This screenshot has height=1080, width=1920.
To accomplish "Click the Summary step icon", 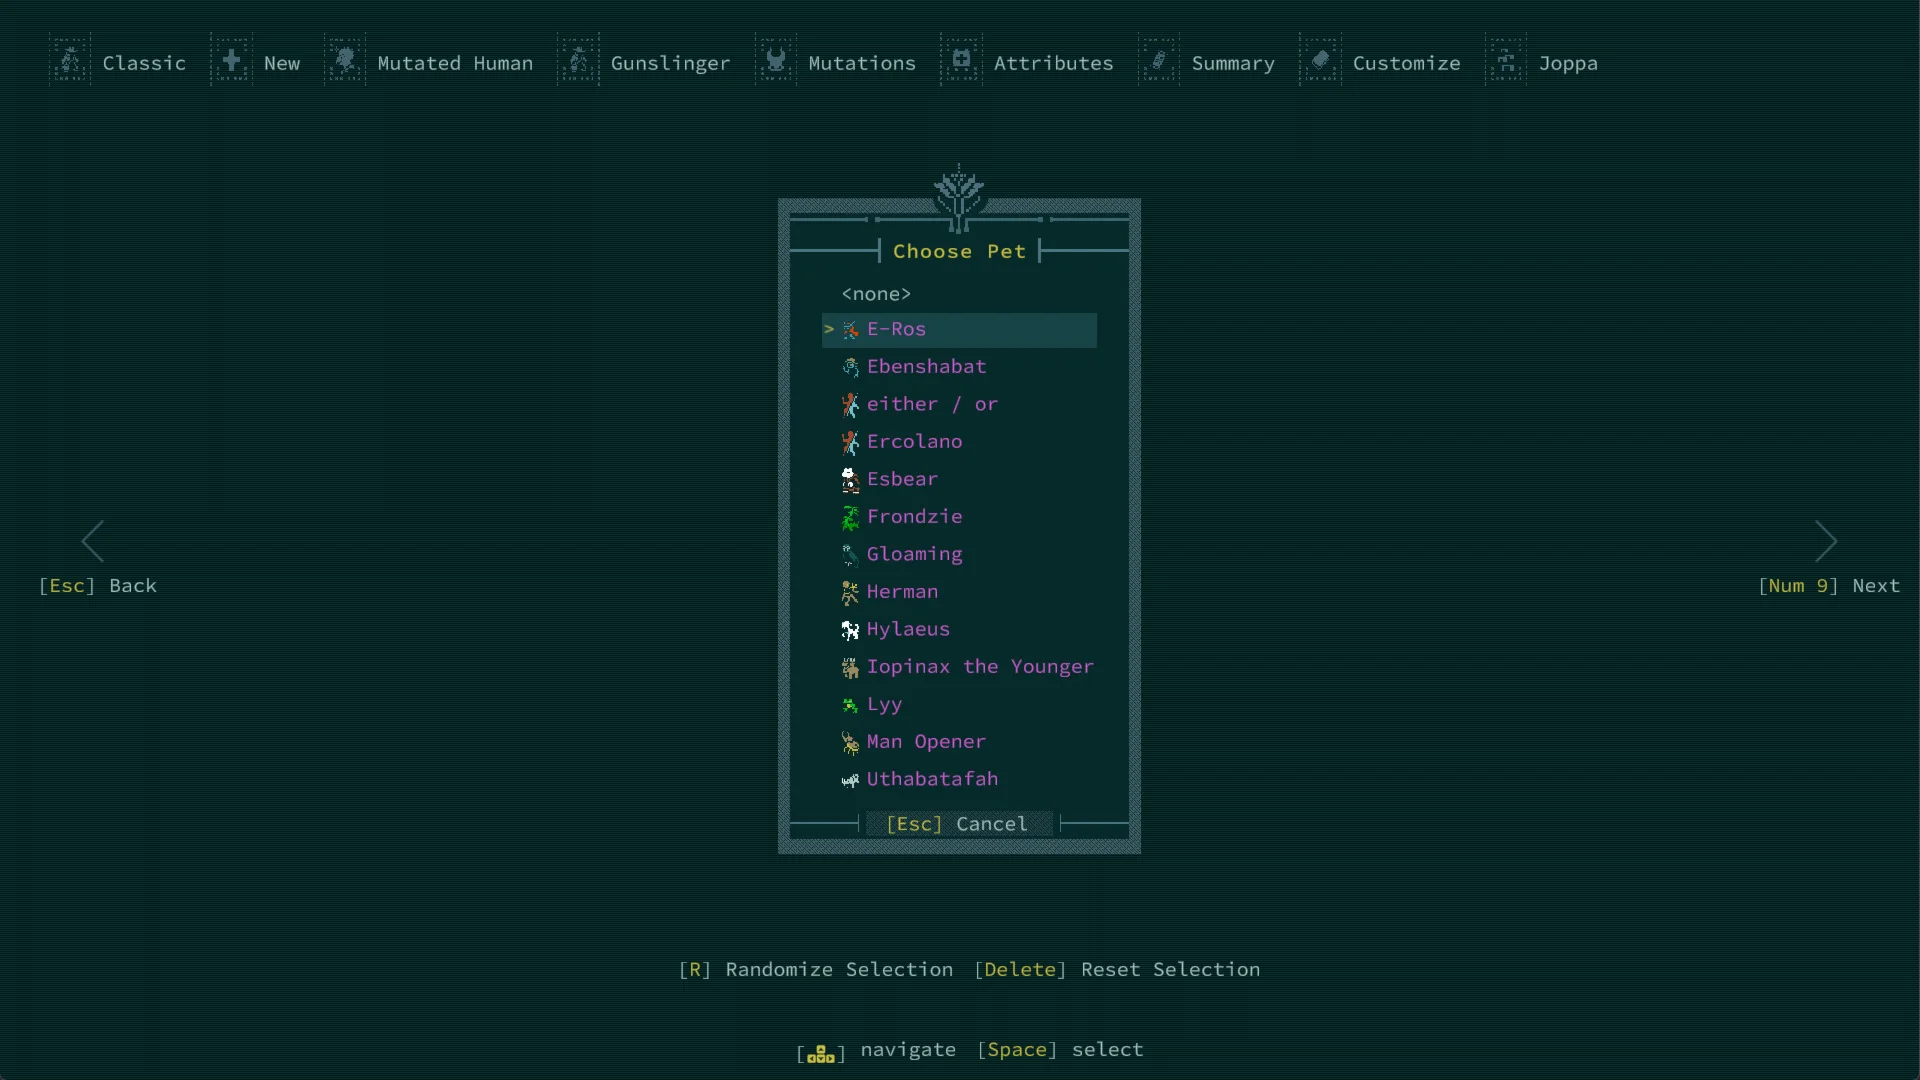I will pyautogui.click(x=1159, y=62).
